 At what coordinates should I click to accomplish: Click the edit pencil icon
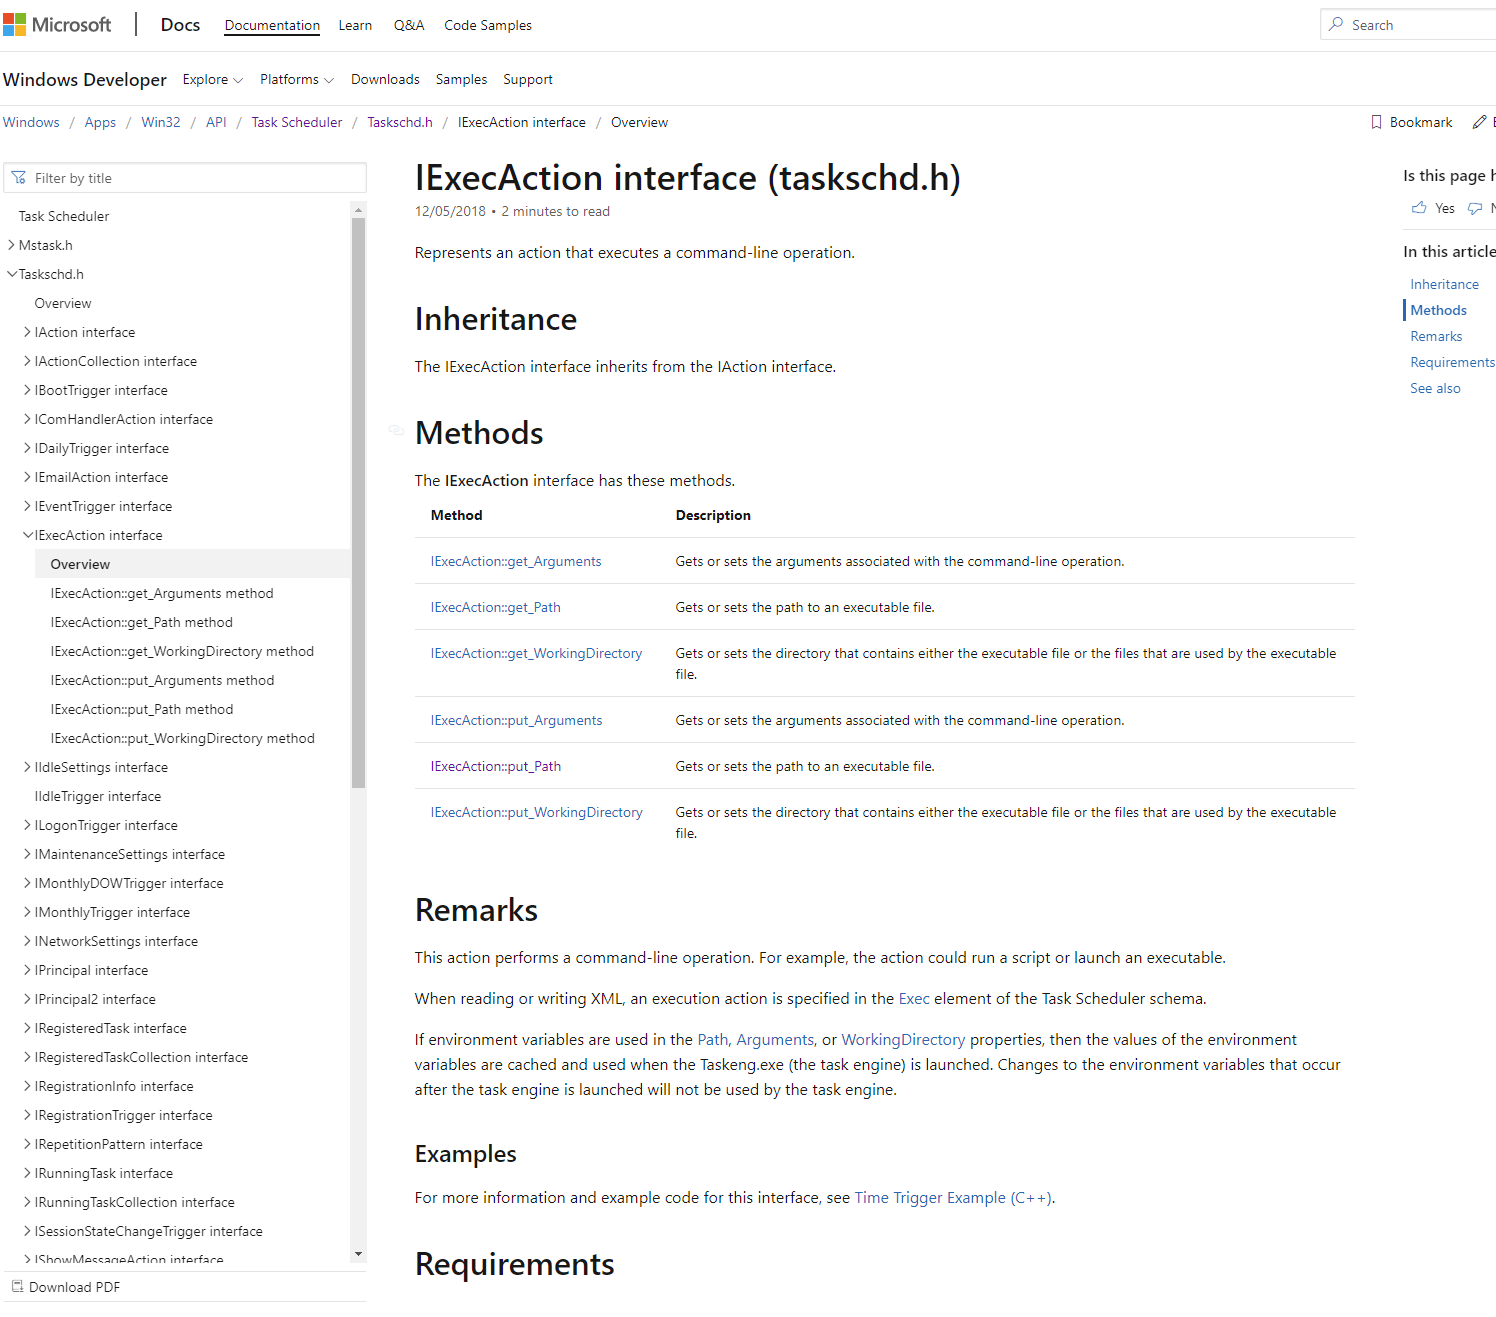coord(1479,122)
